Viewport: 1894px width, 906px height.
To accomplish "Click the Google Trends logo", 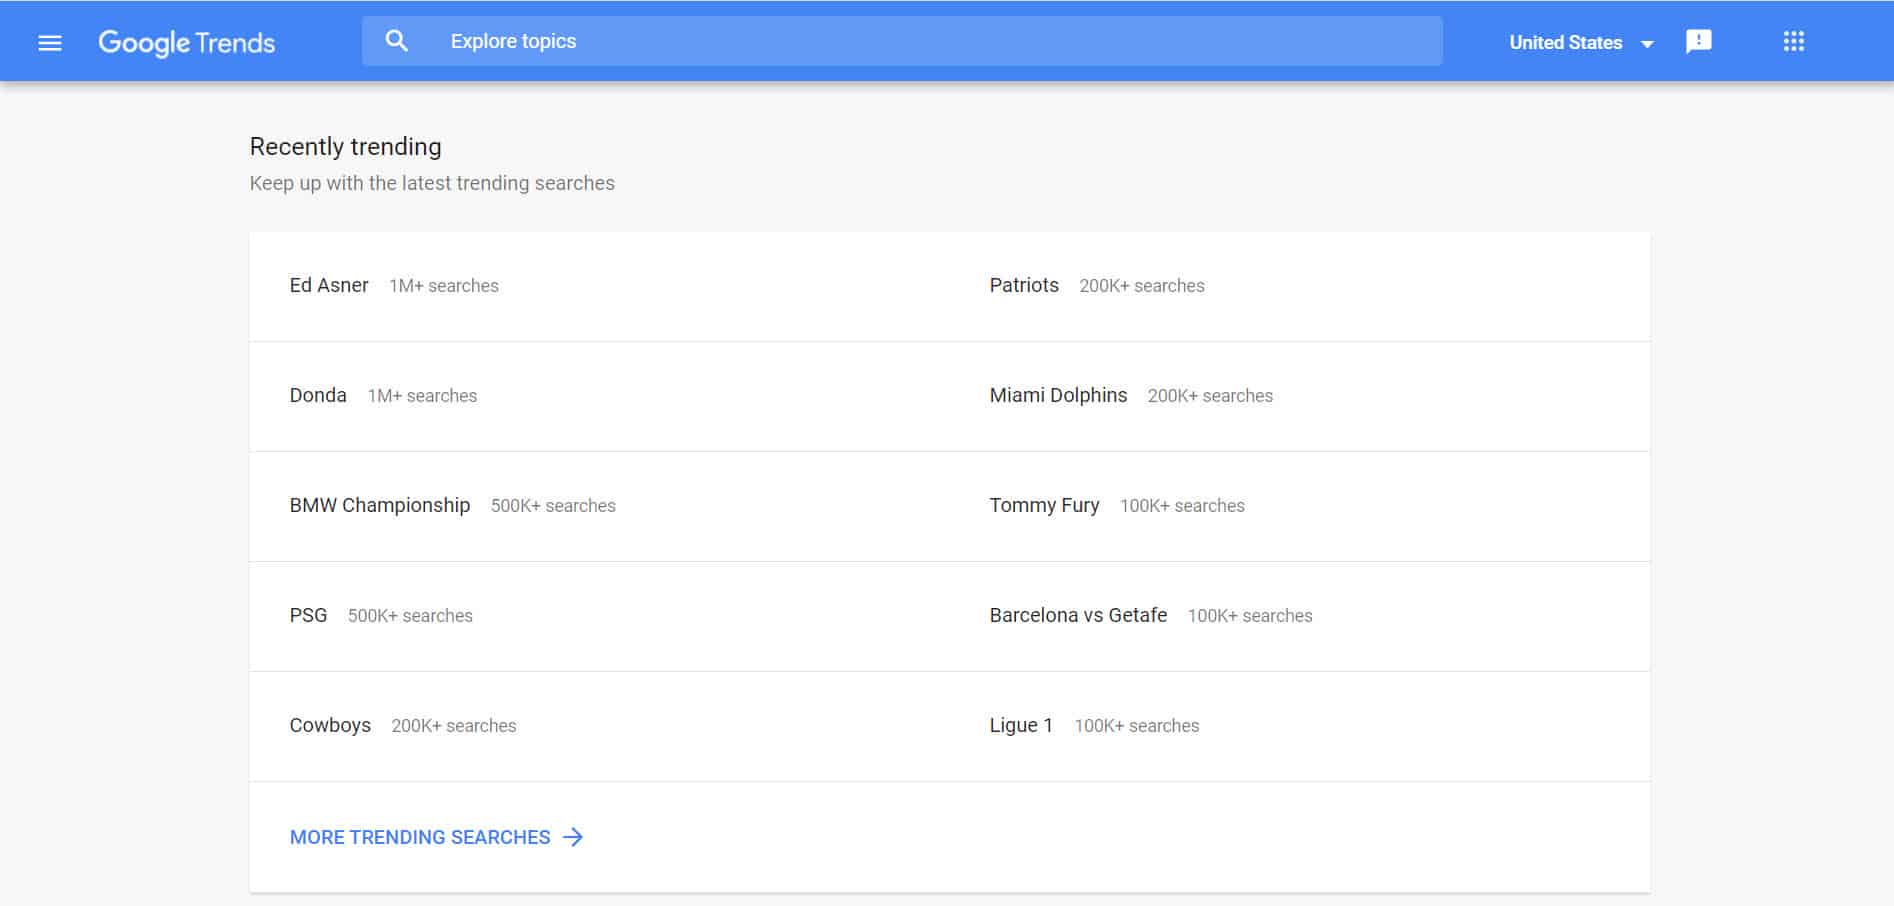I will pyautogui.click(x=186, y=42).
